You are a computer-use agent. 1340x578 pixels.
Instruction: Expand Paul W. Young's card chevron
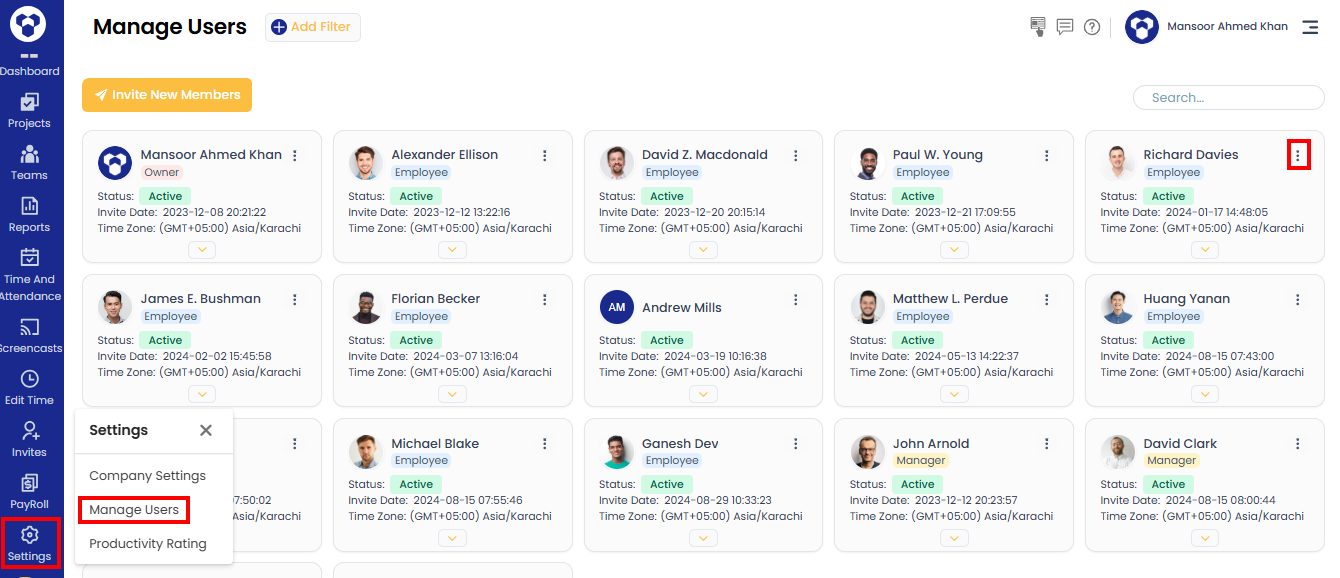(x=954, y=250)
